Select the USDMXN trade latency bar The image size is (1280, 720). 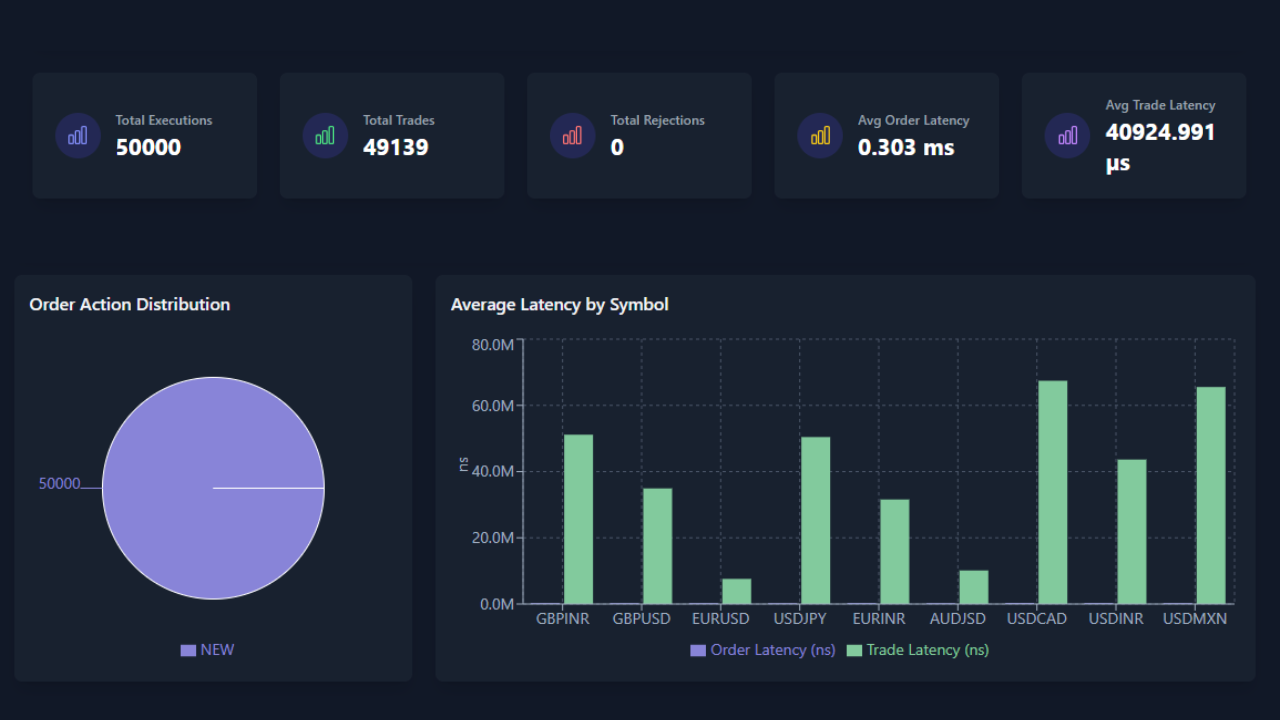point(1210,495)
